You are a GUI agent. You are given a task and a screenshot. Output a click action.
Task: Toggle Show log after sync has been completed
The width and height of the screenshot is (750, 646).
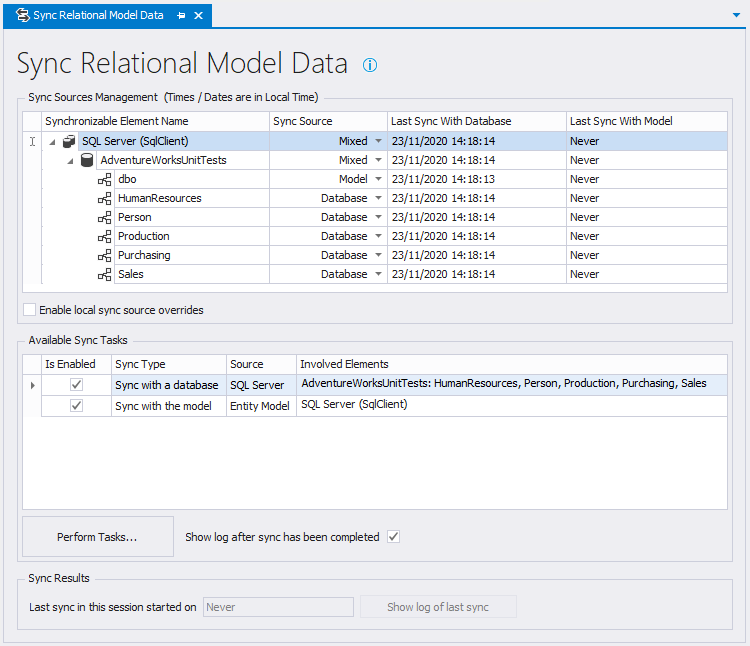coord(394,537)
